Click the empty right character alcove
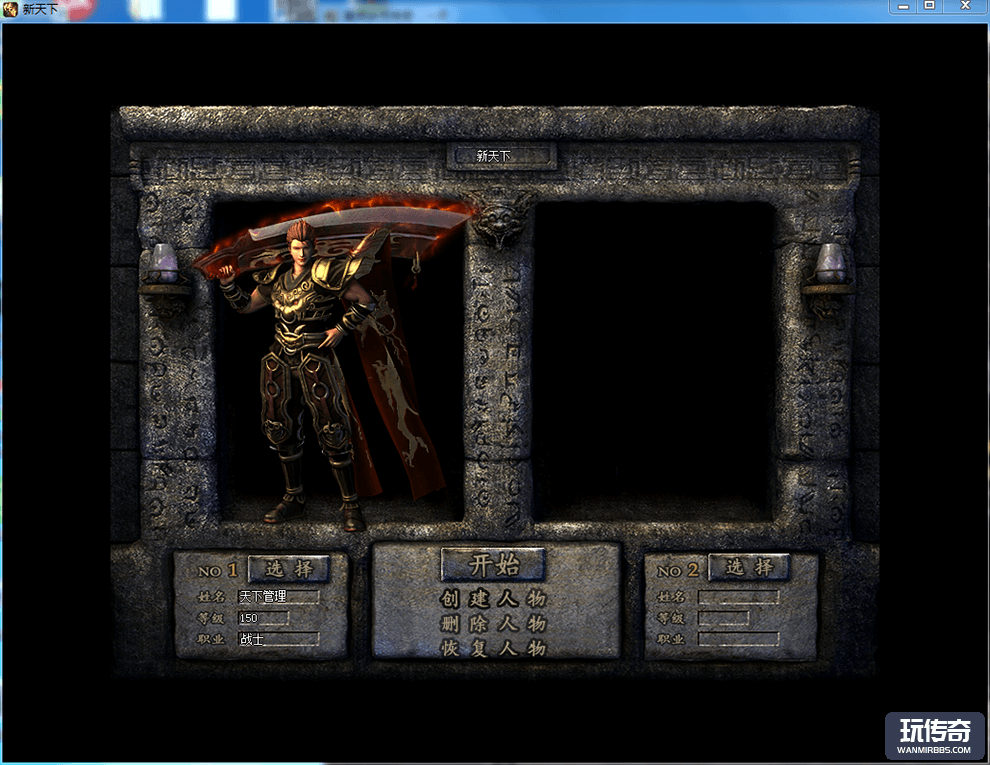 coord(654,361)
